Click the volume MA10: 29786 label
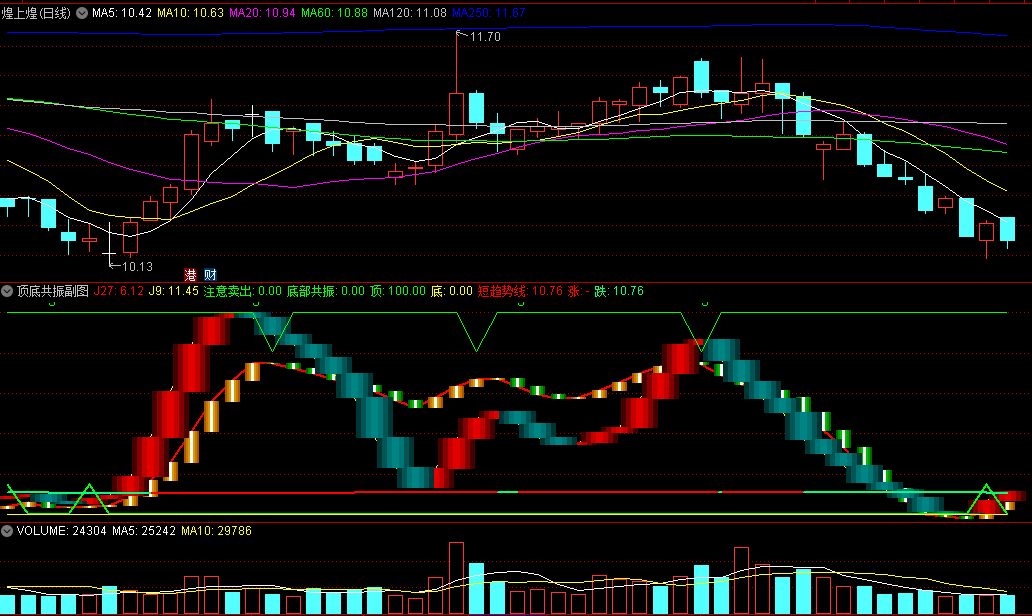Screen dimensions: 1032x616 point(216,530)
